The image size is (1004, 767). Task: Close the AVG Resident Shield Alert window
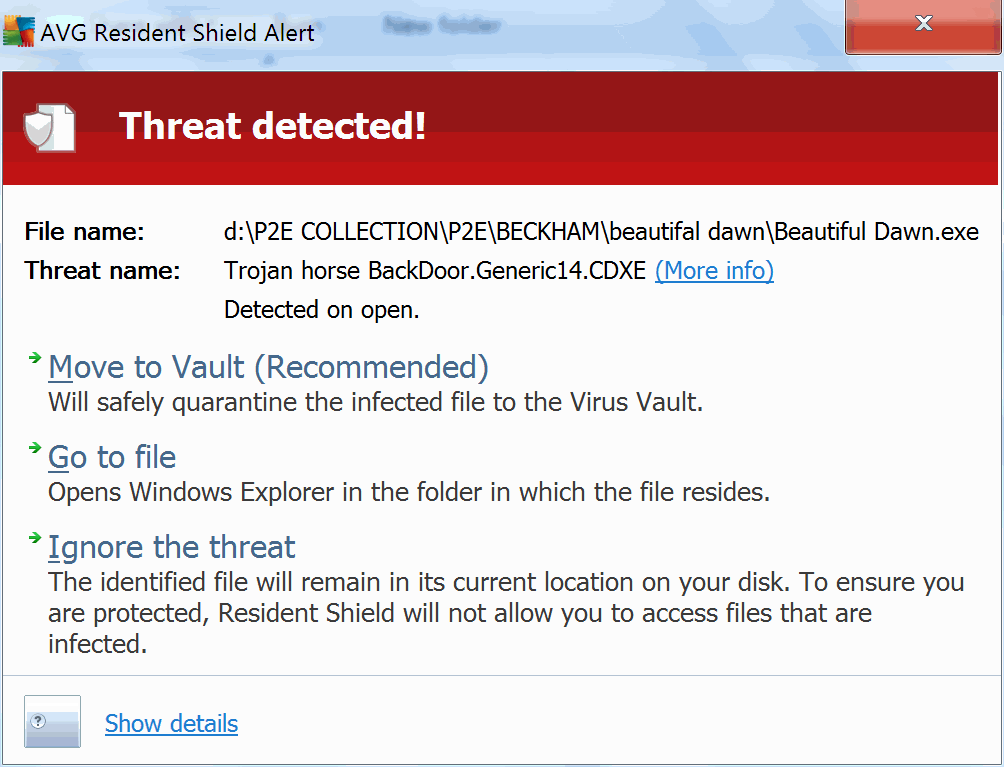click(x=922, y=24)
